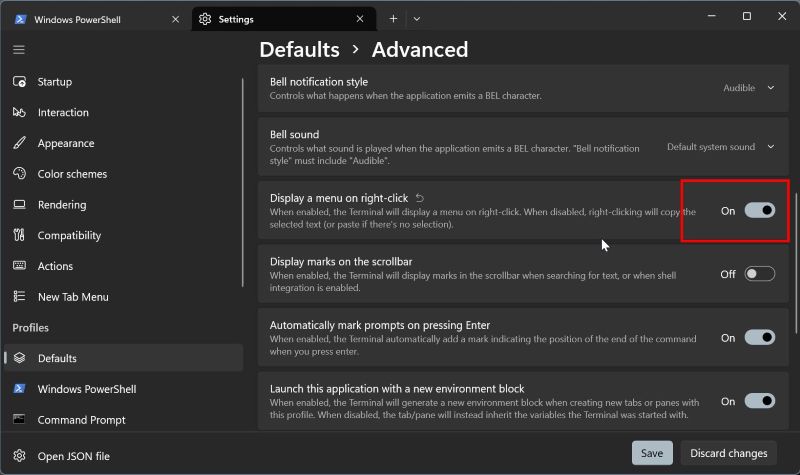This screenshot has width=800, height=475.
Task: Select Command Prompt profile in sidebar
Action: pyautogui.click(x=81, y=420)
